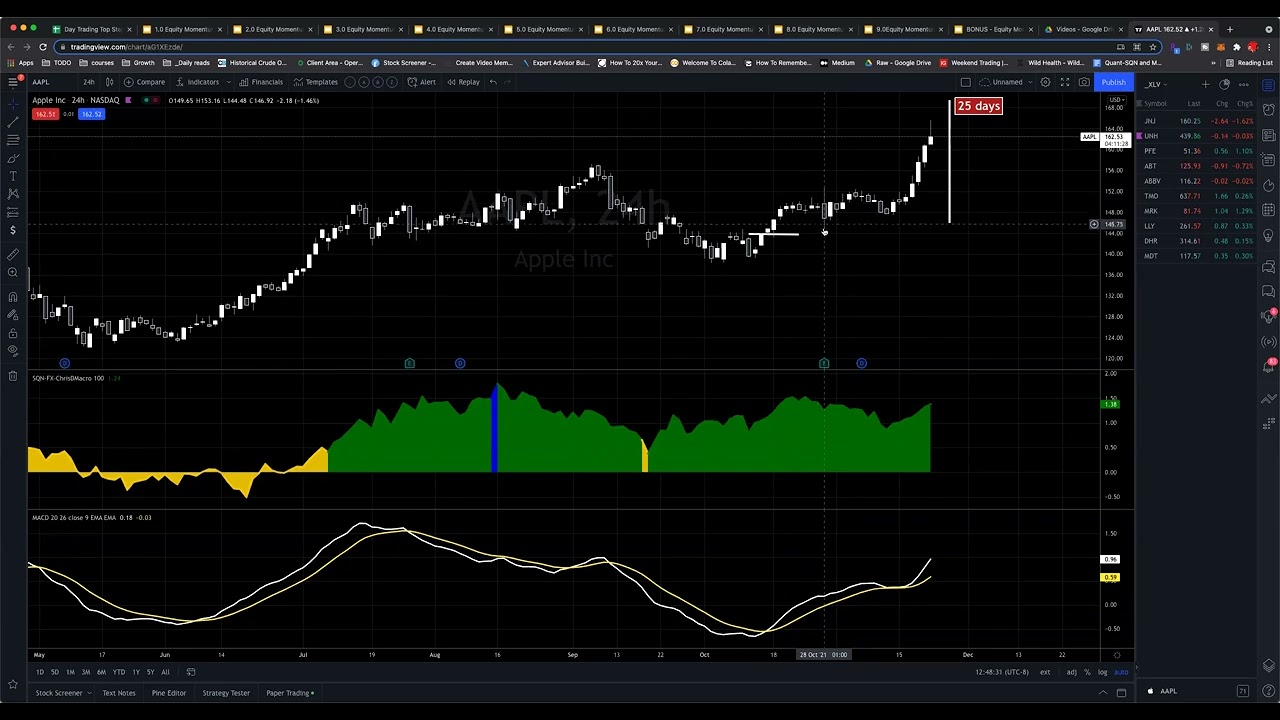Add a symbol to the watchlist
The image size is (1280, 720).
[x=1206, y=85]
